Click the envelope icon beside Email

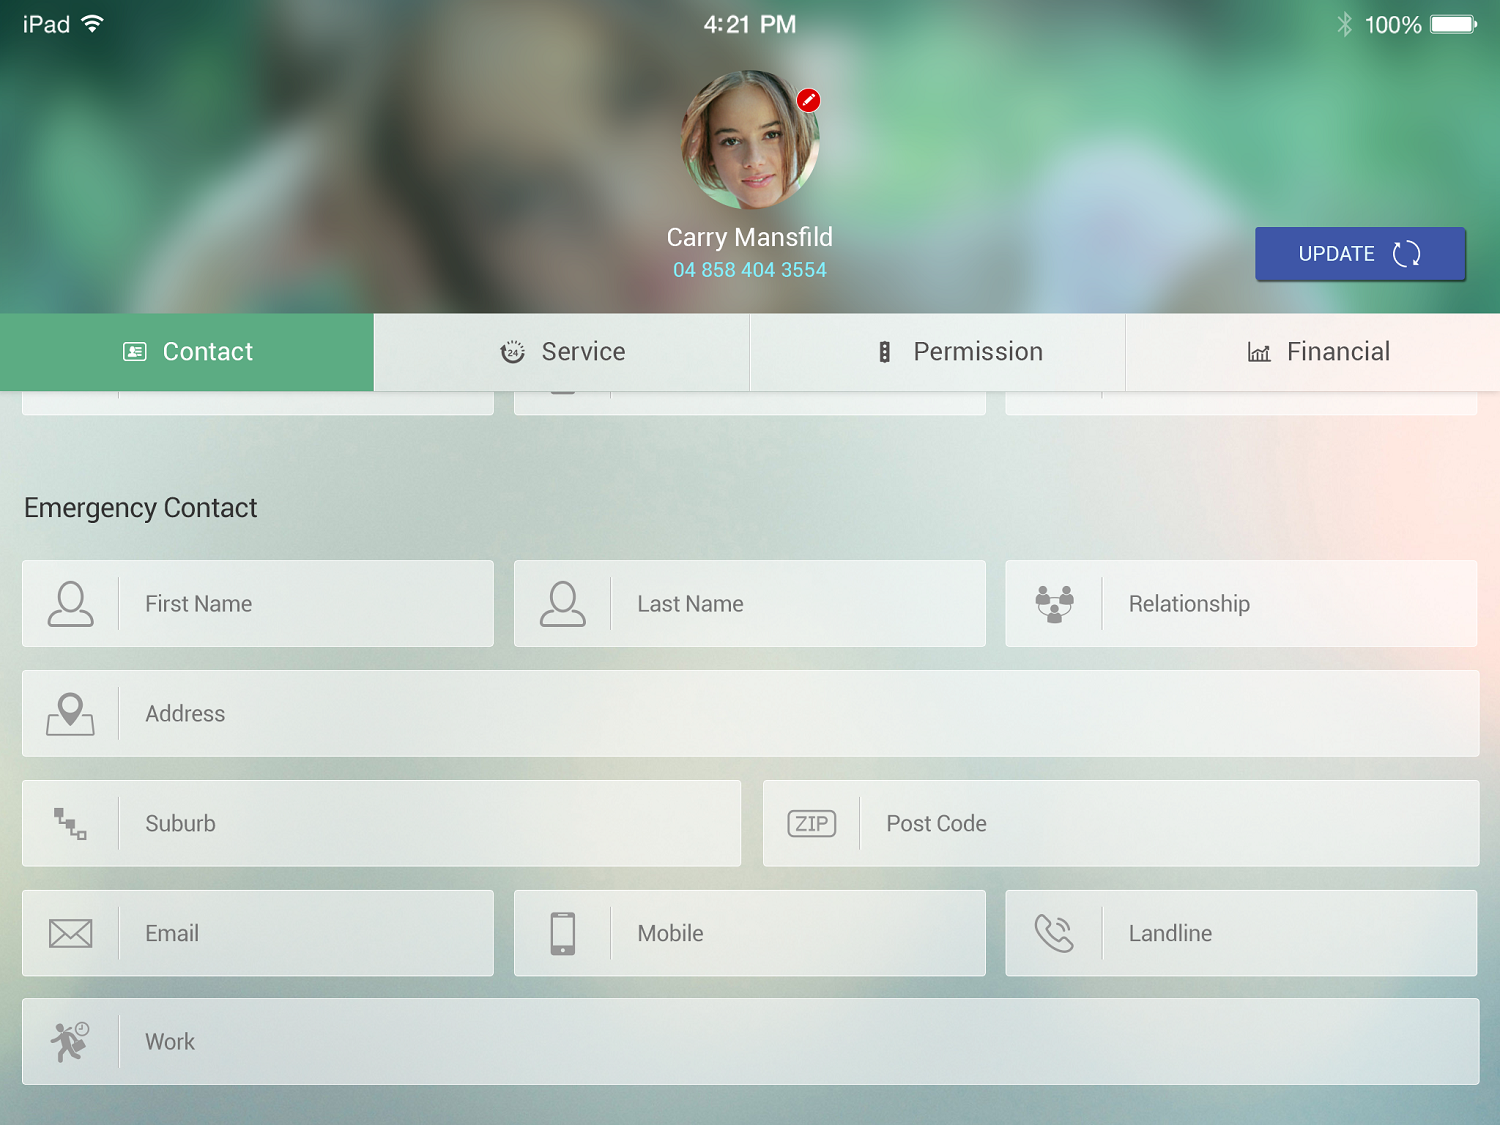[x=70, y=933]
